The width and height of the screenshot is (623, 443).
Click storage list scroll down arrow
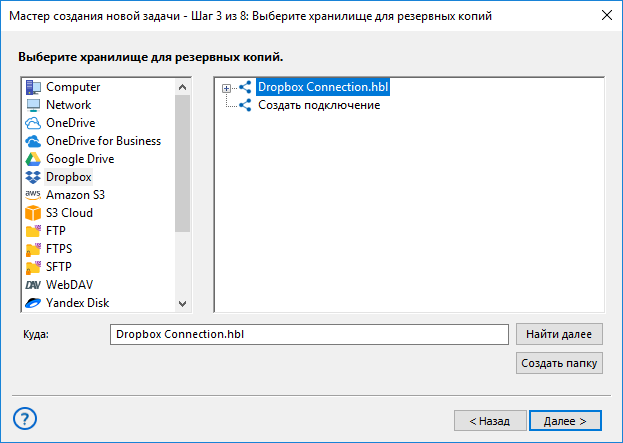(x=182, y=304)
